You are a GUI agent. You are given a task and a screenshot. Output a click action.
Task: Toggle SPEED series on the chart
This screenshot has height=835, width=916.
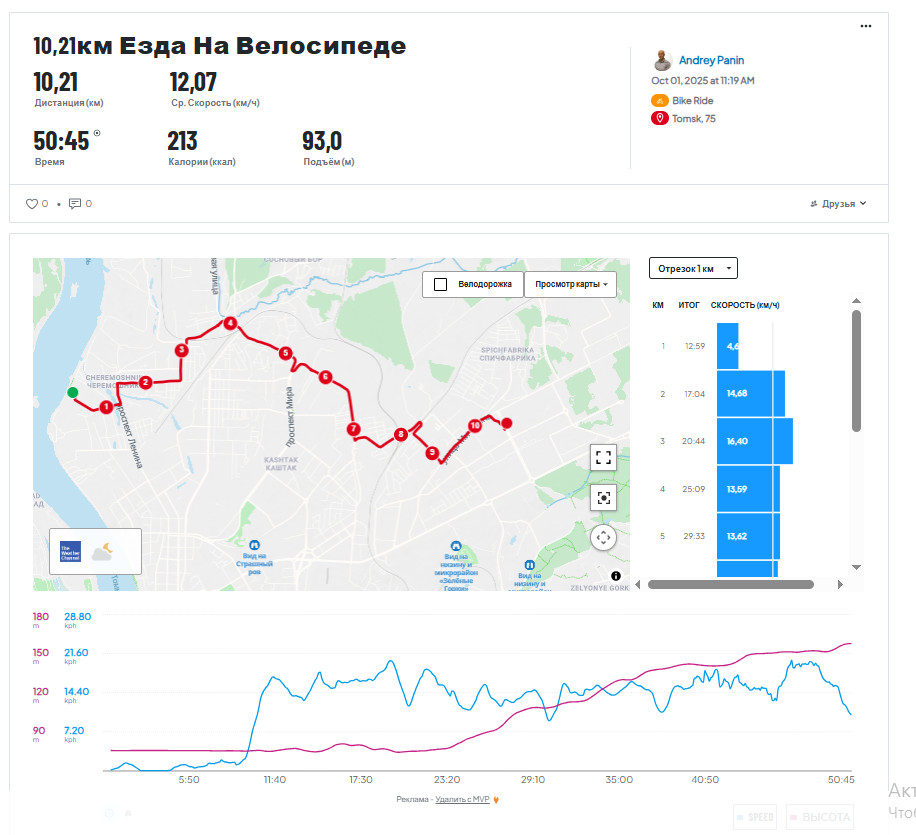[x=755, y=817]
